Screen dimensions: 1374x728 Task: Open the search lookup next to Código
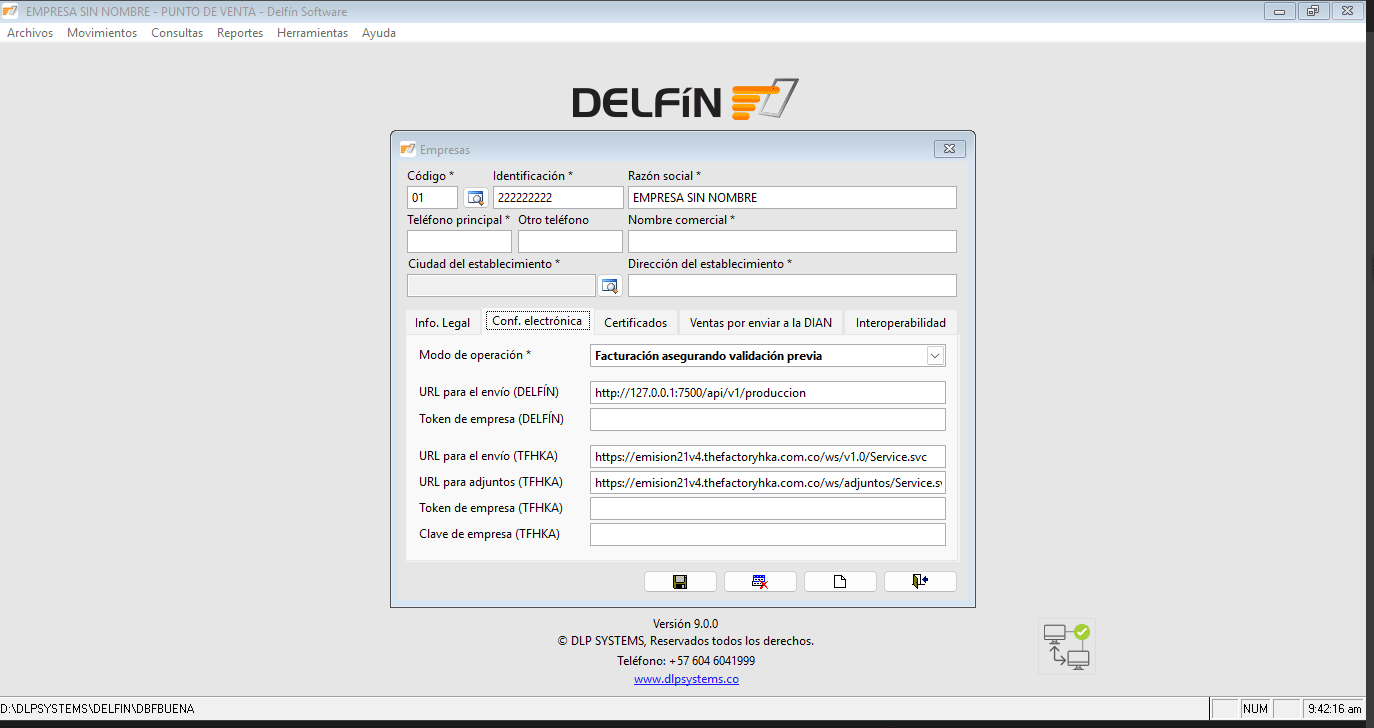pos(475,198)
